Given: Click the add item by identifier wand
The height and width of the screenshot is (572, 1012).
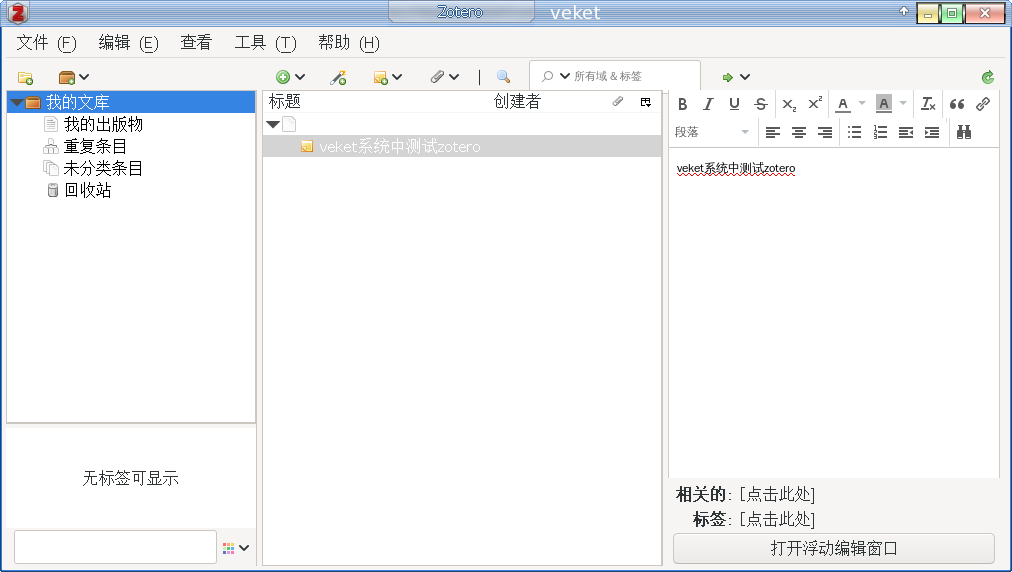Looking at the screenshot, I should [x=338, y=77].
